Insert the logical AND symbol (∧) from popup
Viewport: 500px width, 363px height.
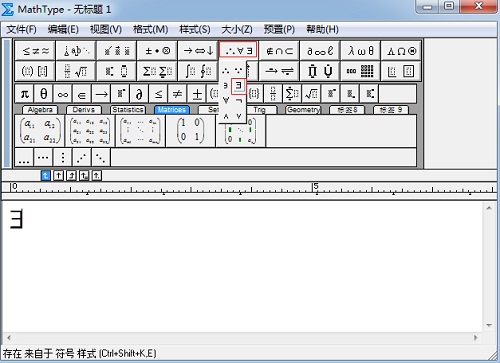pyautogui.click(x=226, y=116)
